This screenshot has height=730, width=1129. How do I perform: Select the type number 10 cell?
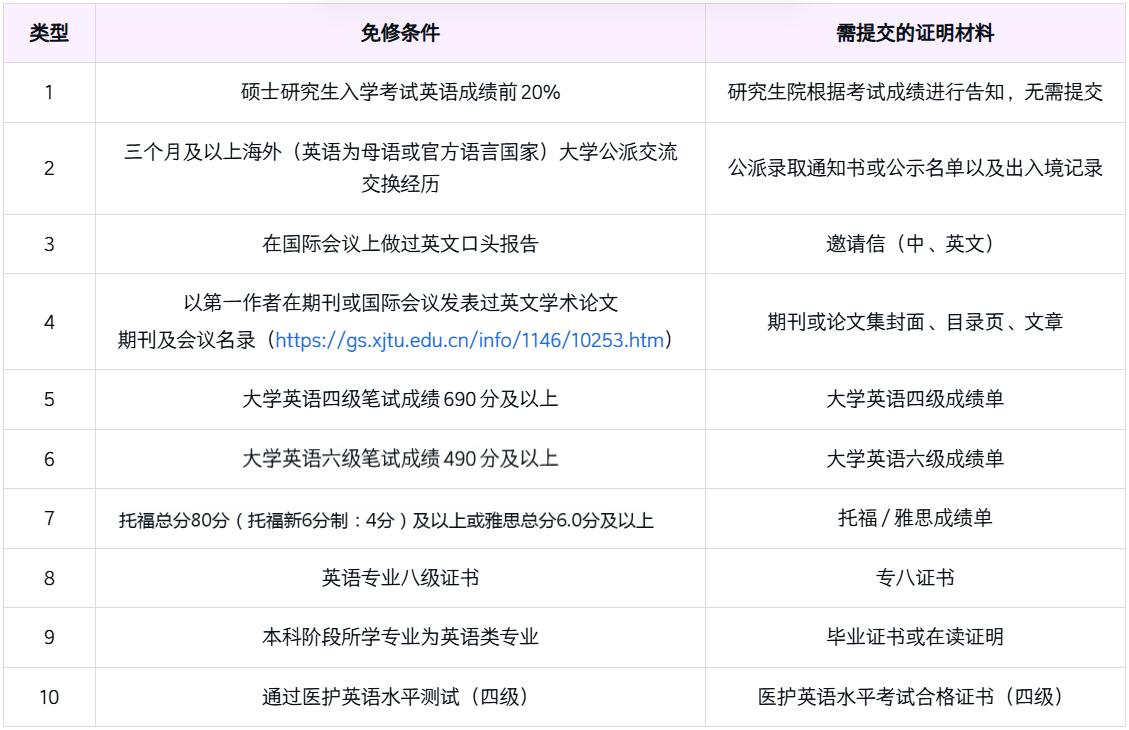[49, 697]
